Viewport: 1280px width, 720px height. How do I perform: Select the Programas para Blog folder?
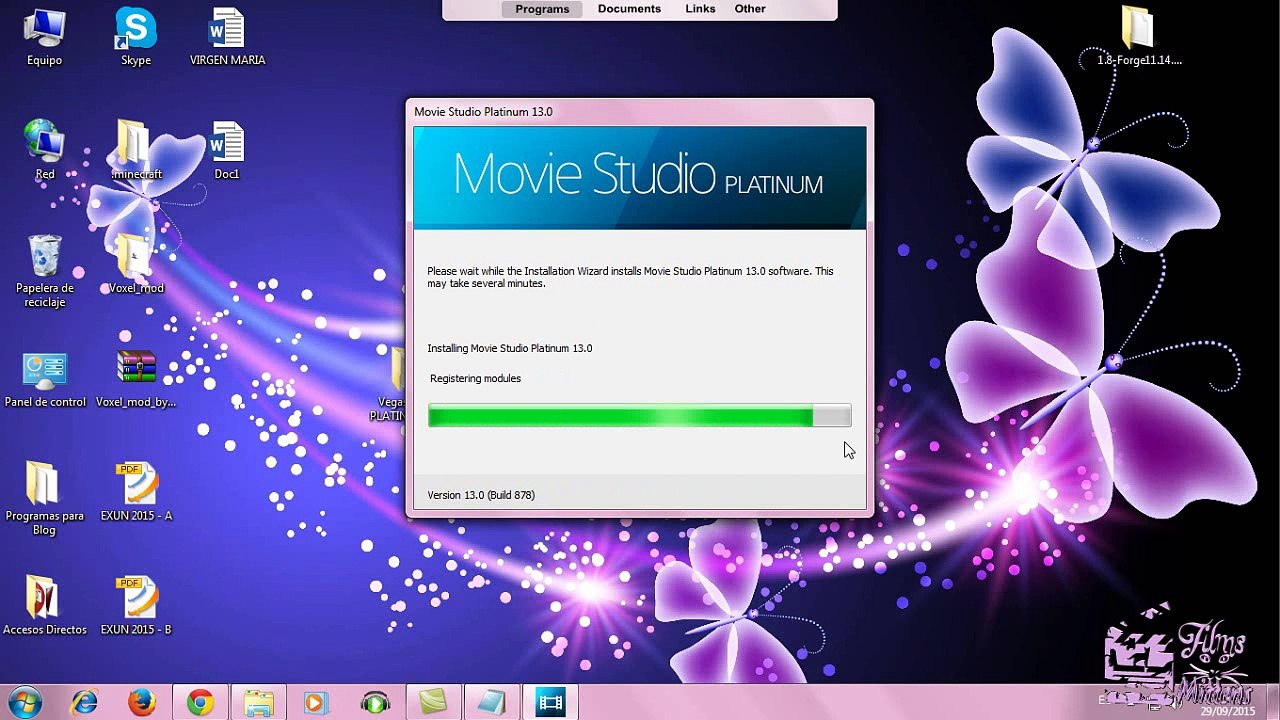(x=44, y=499)
